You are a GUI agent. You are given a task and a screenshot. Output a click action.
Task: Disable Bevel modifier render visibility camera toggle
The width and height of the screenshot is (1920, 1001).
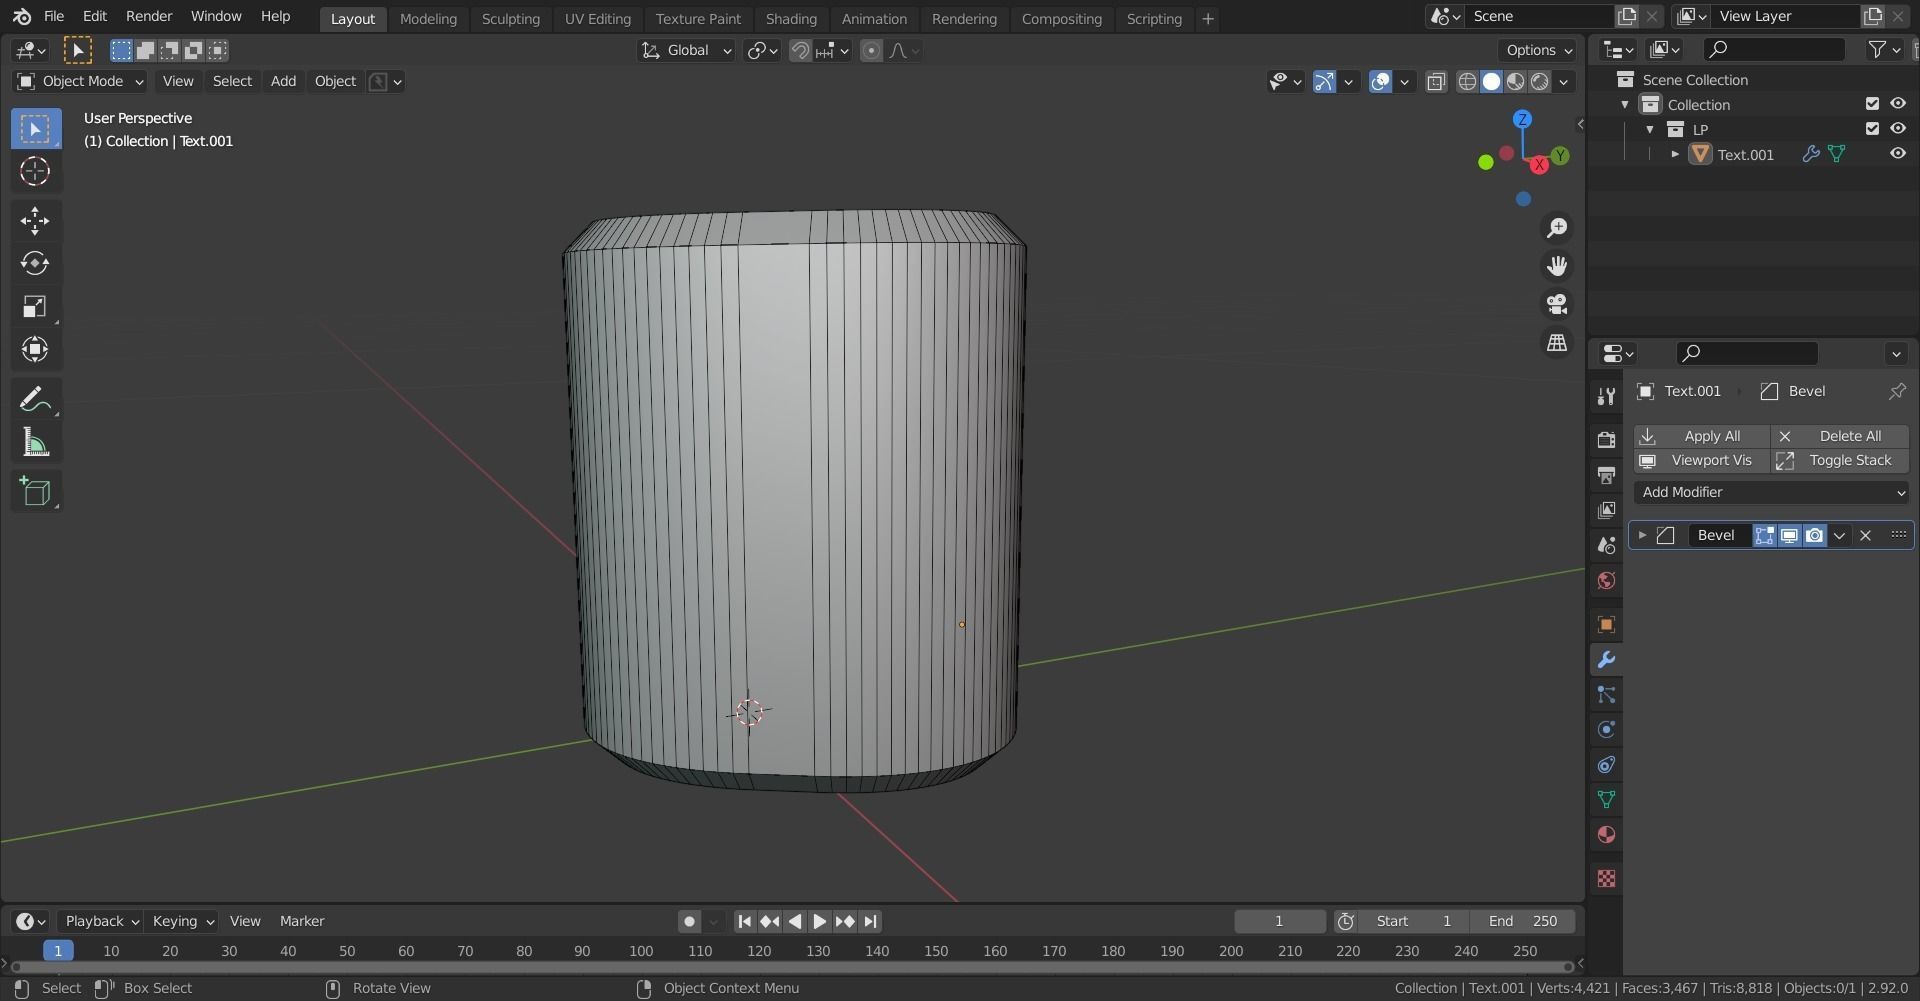click(1814, 535)
